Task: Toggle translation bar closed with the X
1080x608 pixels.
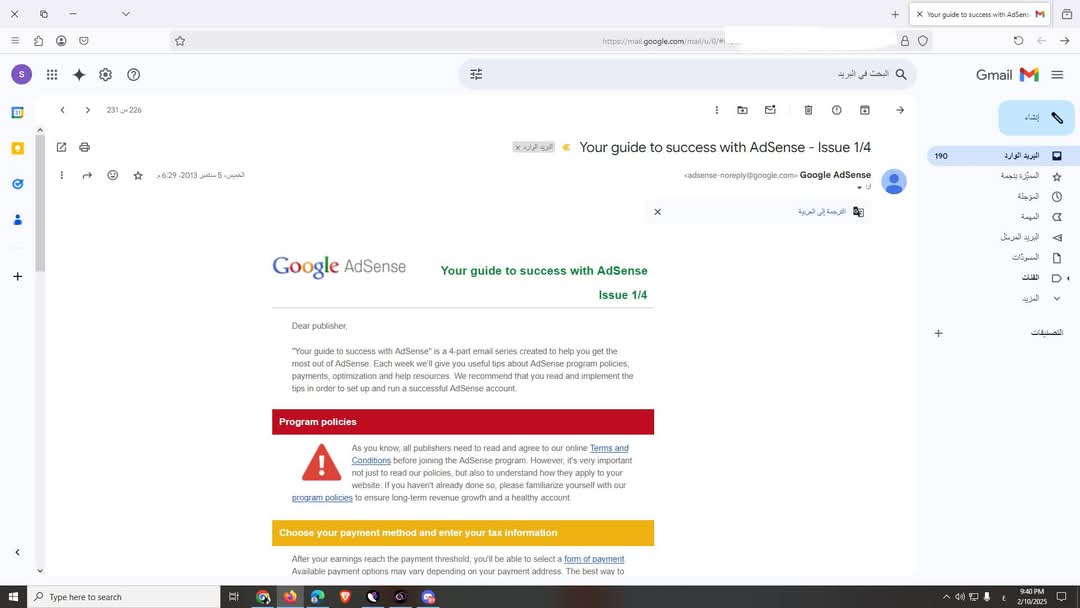Action: click(658, 212)
